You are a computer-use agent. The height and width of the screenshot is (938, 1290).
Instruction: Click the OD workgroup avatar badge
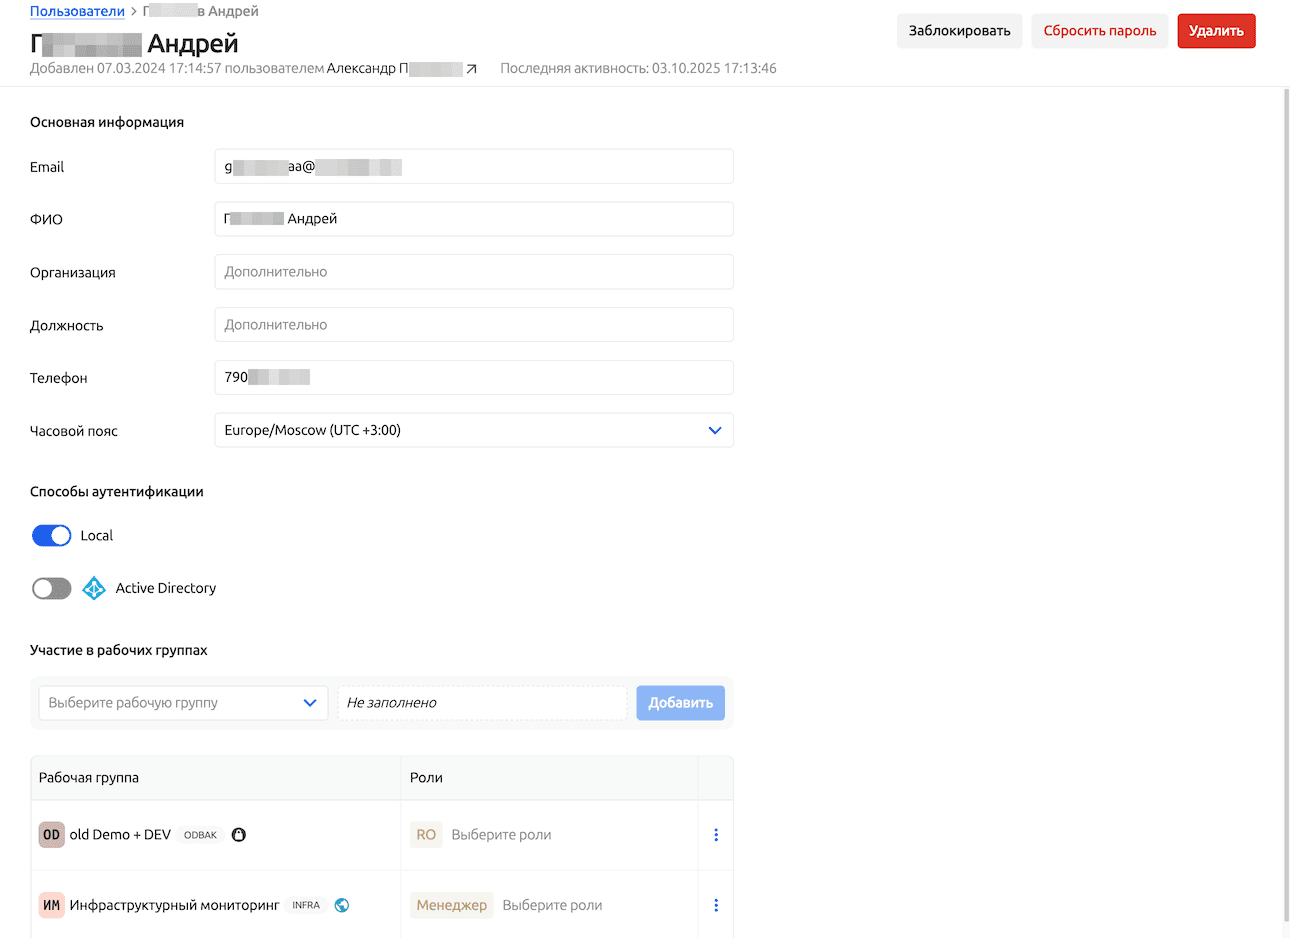52,835
